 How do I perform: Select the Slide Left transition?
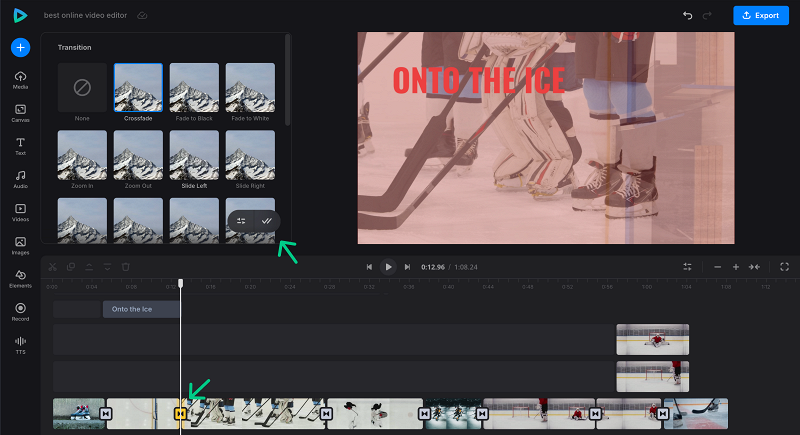coord(194,155)
